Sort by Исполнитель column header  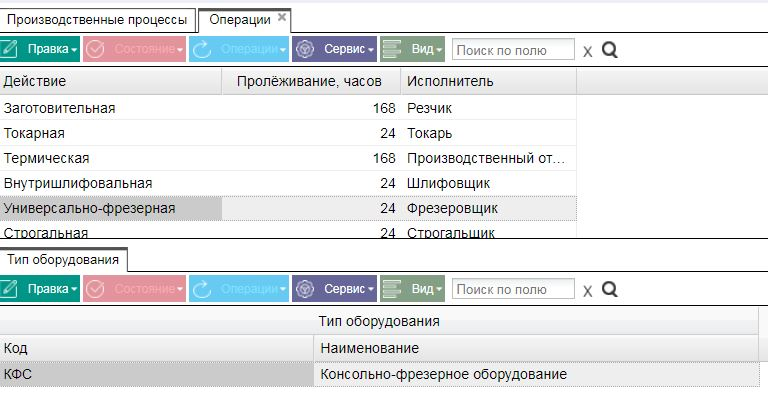click(488, 81)
